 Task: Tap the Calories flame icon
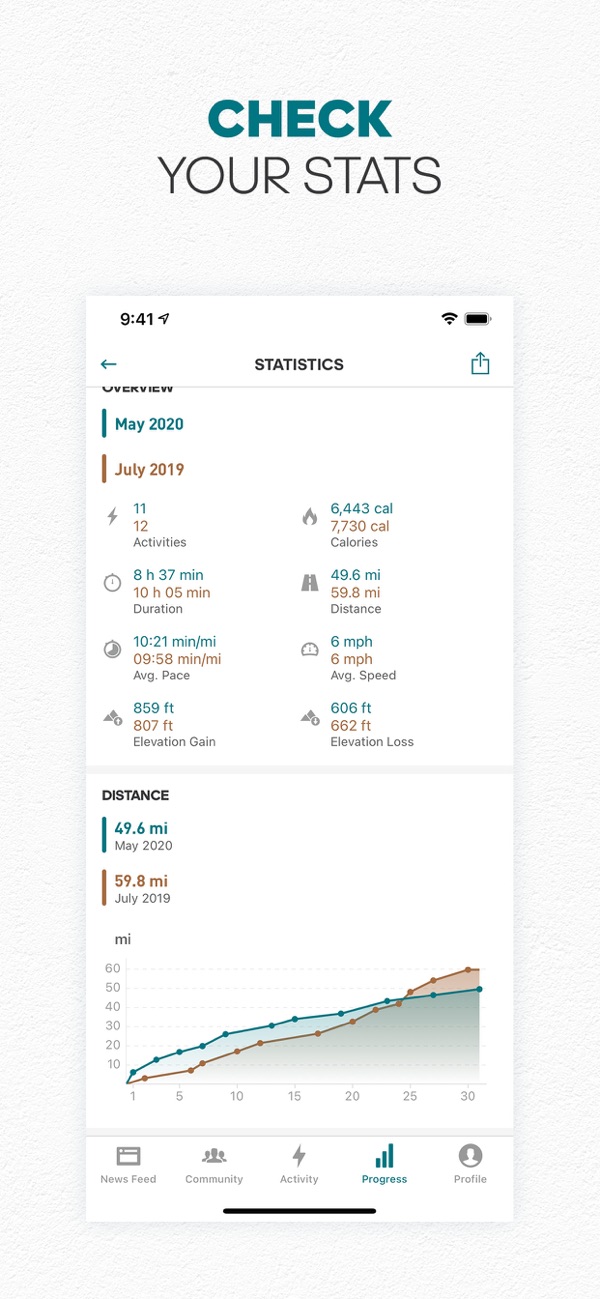[x=309, y=517]
